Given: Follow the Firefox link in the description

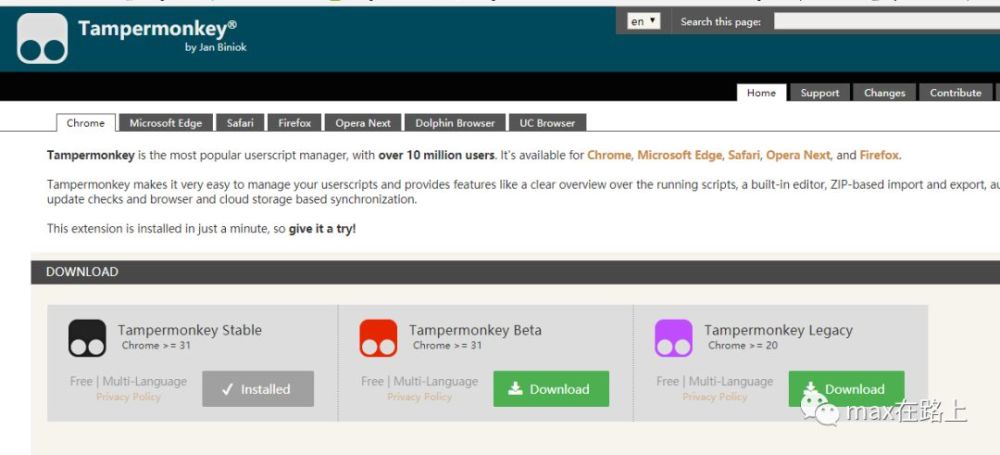Looking at the screenshot, I should (879, 155).
